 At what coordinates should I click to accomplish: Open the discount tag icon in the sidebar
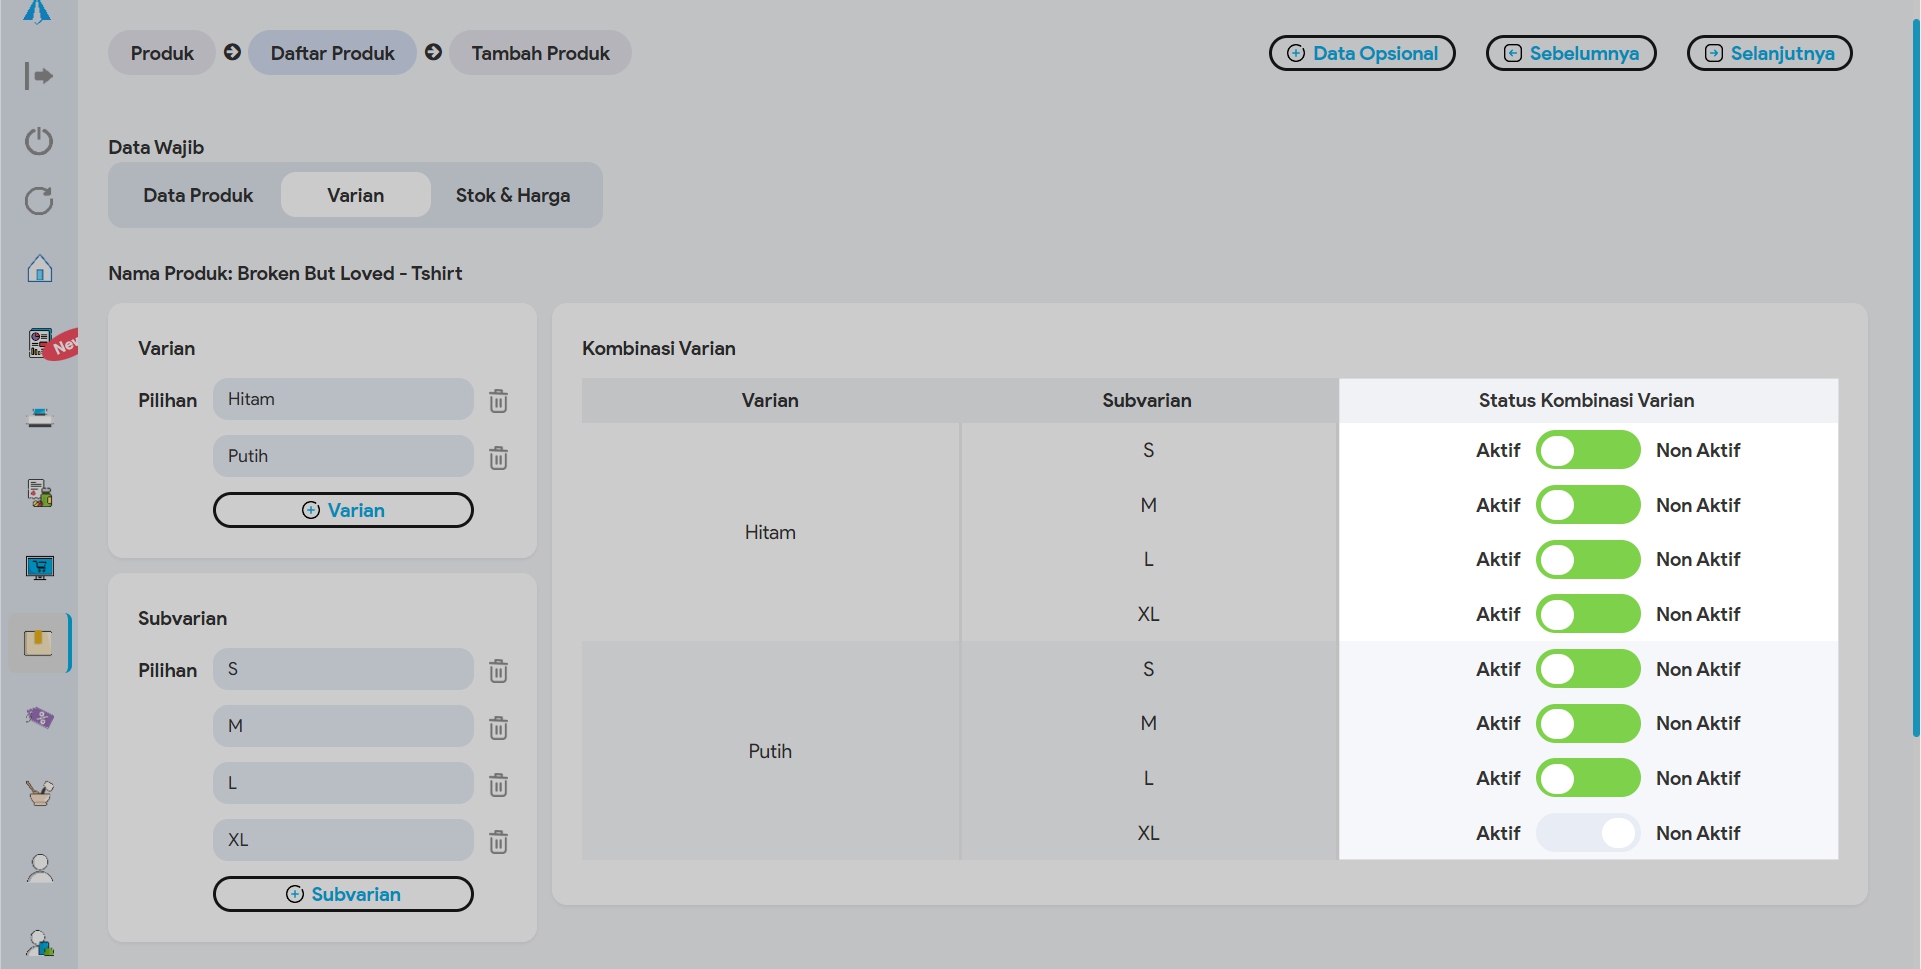(x=39, y=717)
